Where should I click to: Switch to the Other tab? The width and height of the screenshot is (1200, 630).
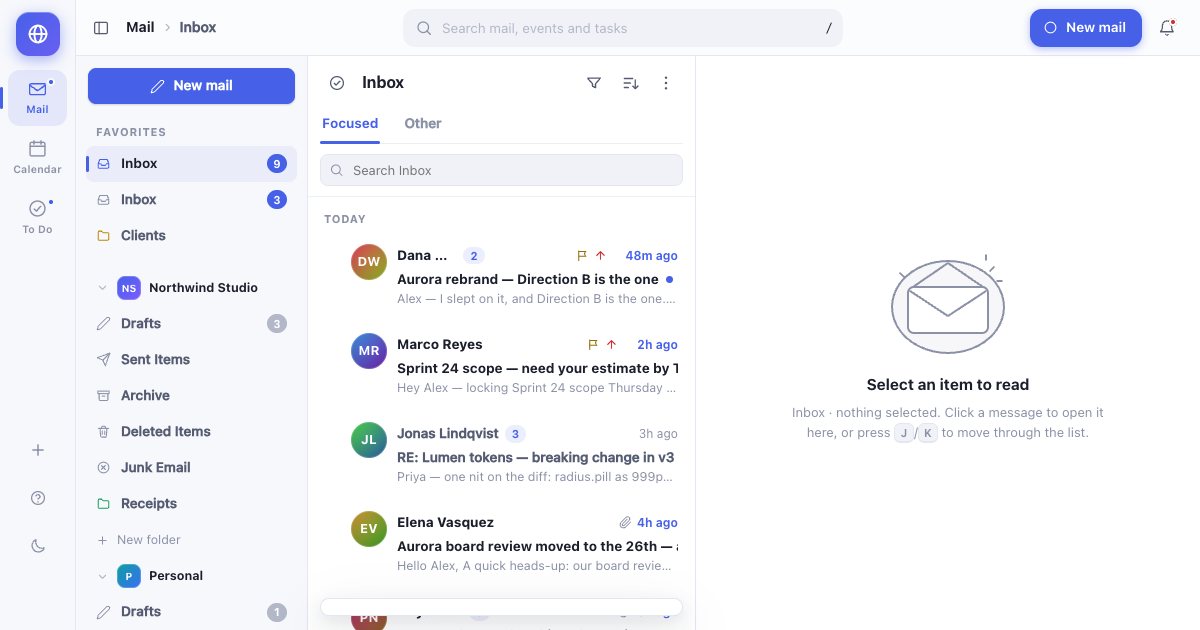pos(423,124)
